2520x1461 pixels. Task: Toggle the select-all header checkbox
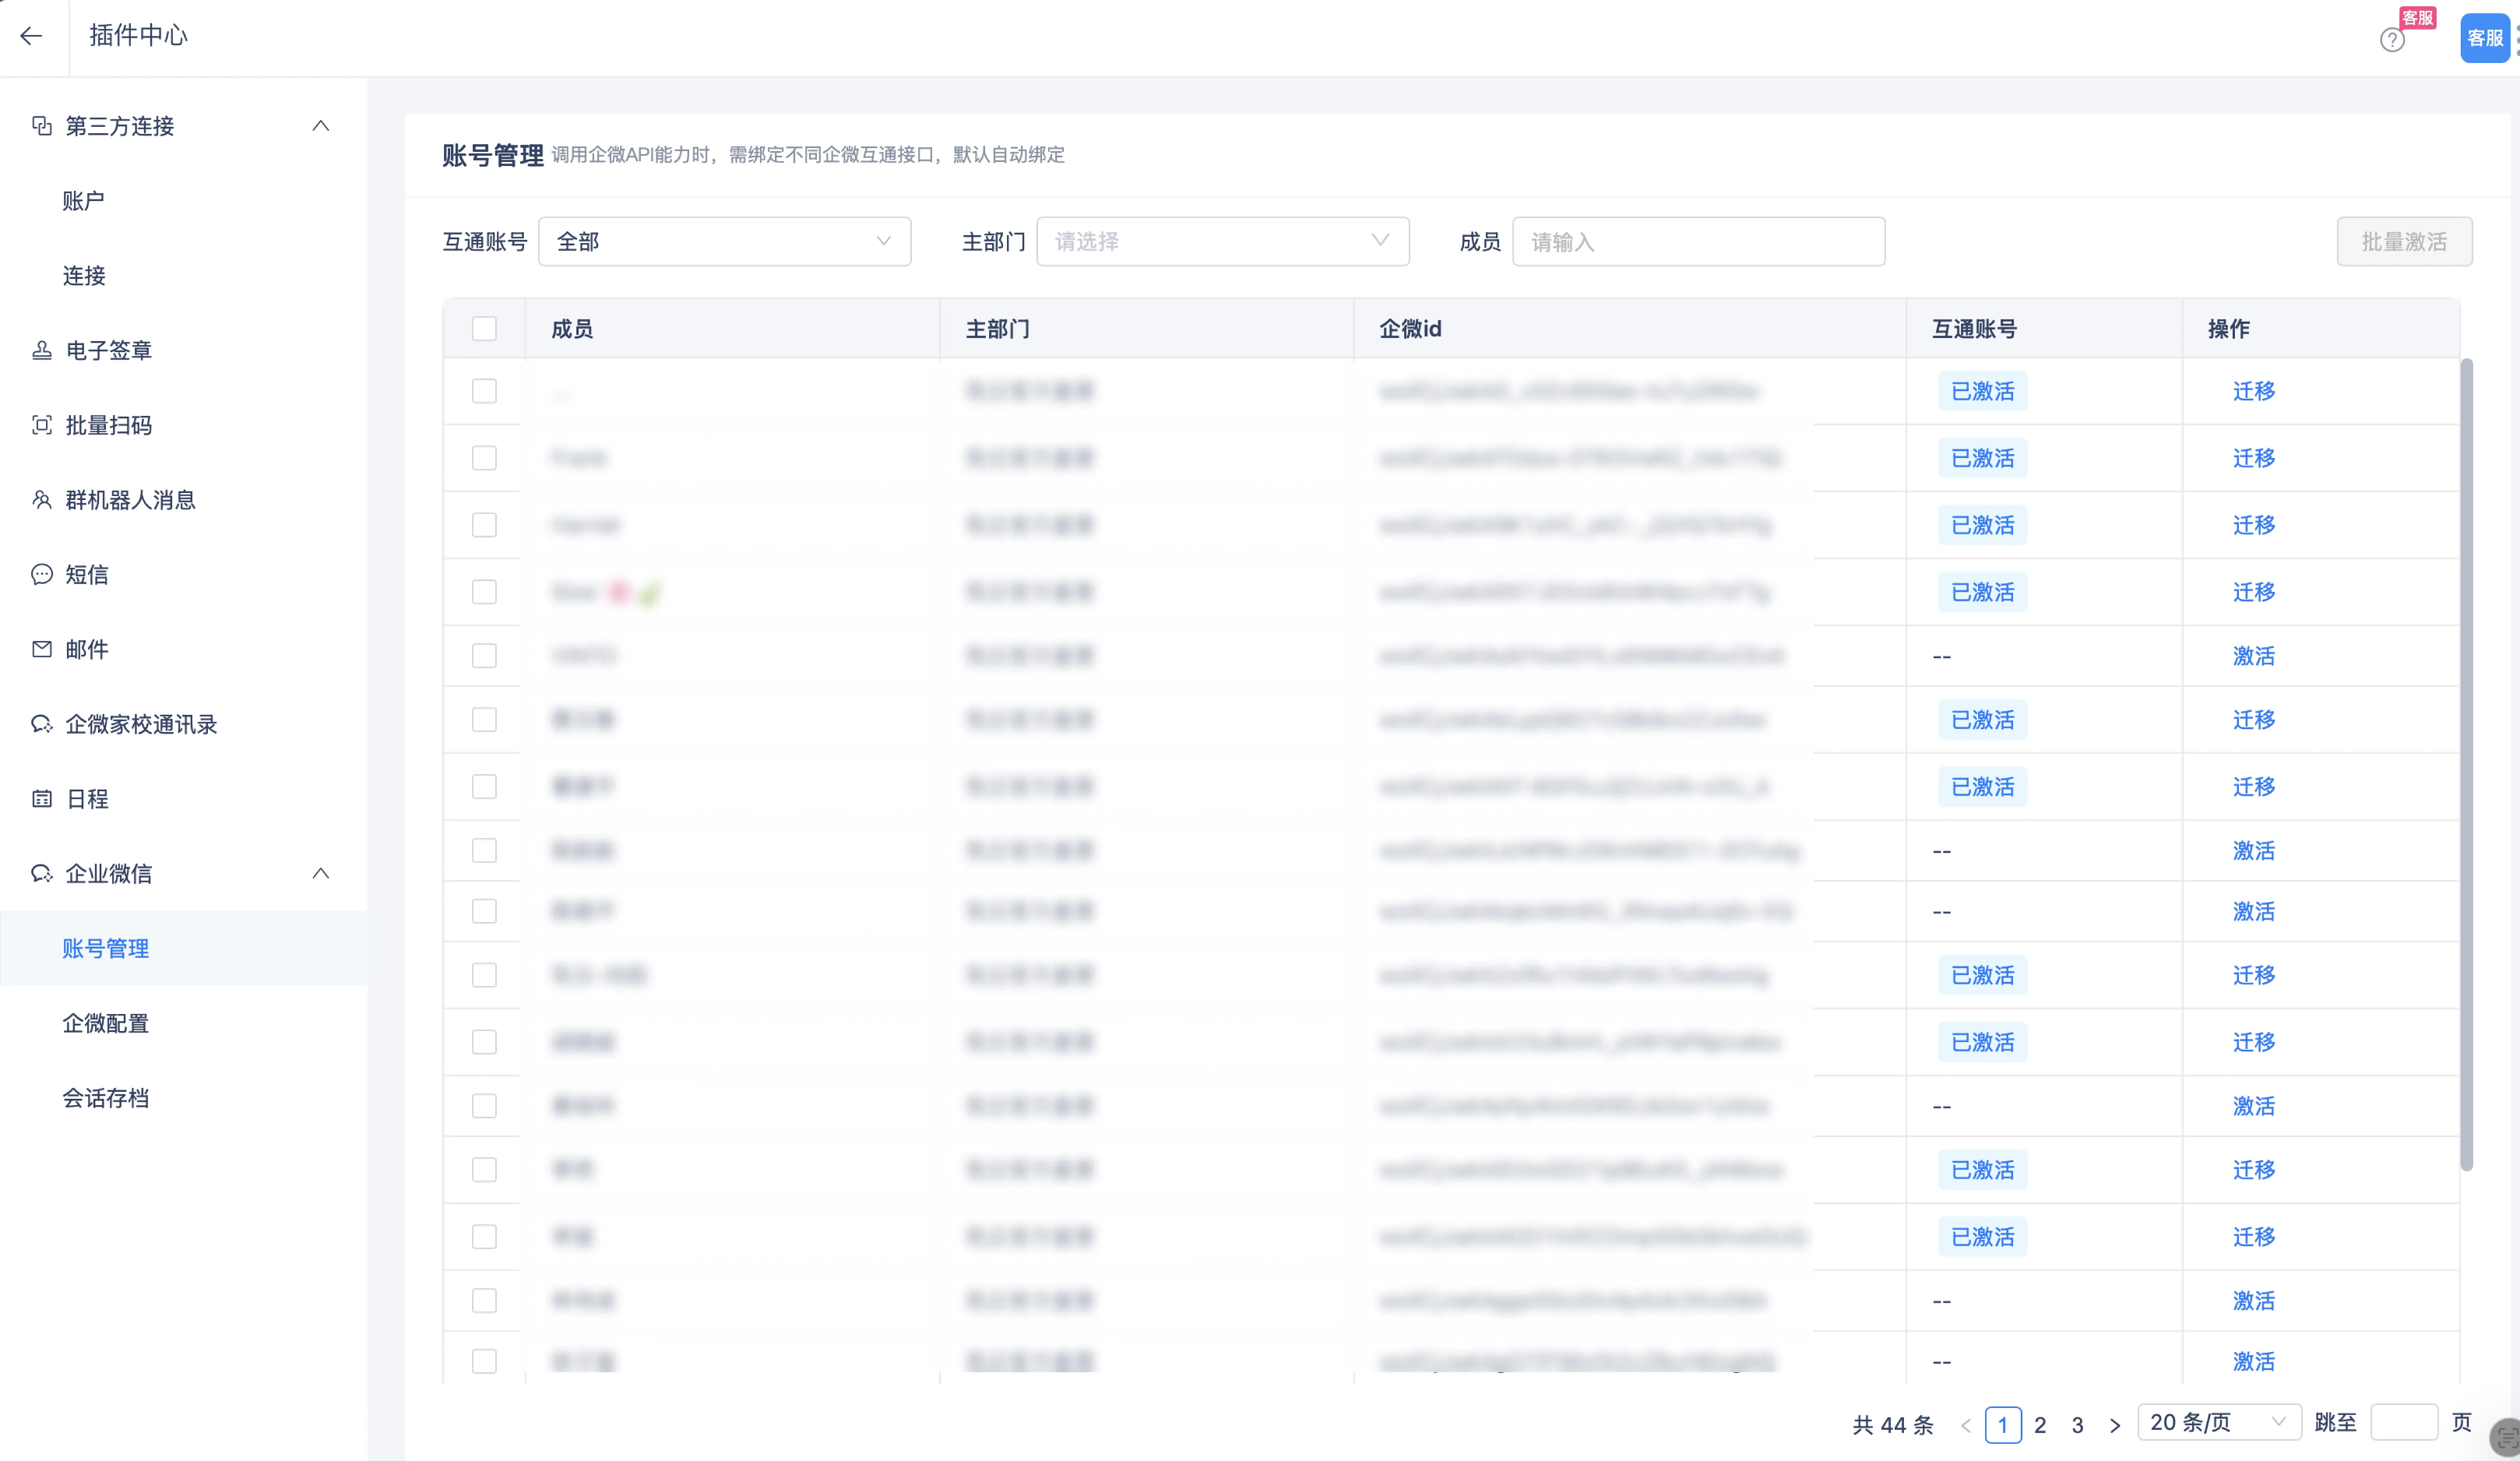484,329
